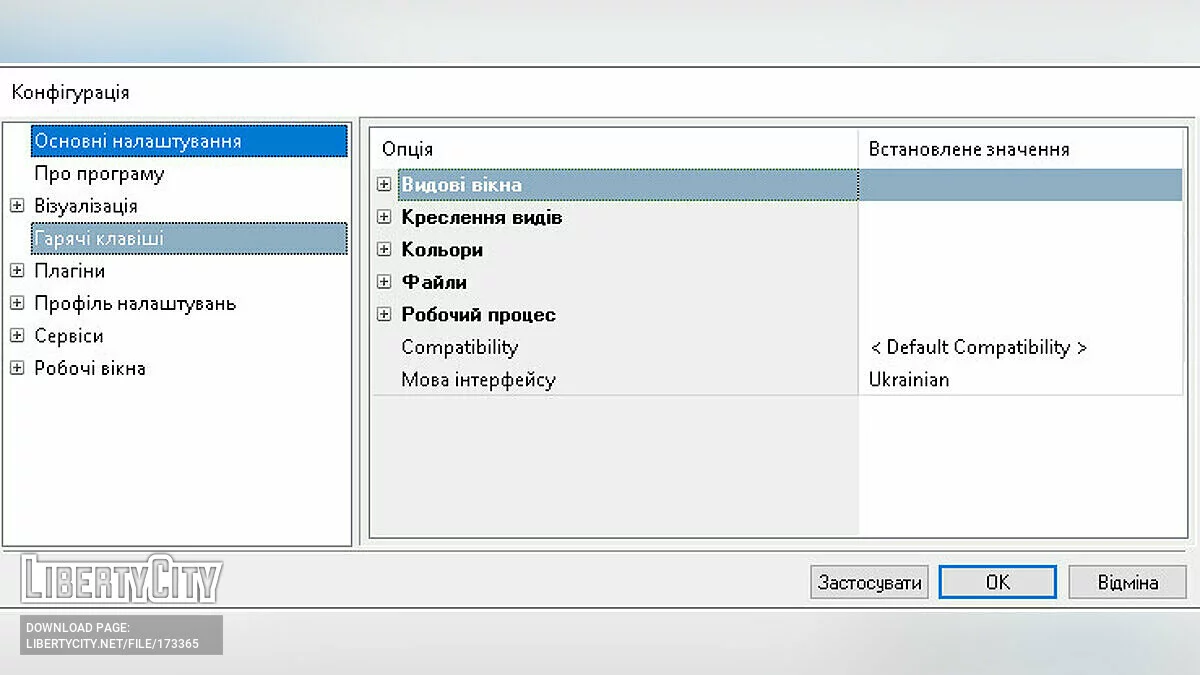The width and height of the screenshot is (1200, 675).
Task: Click the Застосувати button
Action: [x=868, y=581]
